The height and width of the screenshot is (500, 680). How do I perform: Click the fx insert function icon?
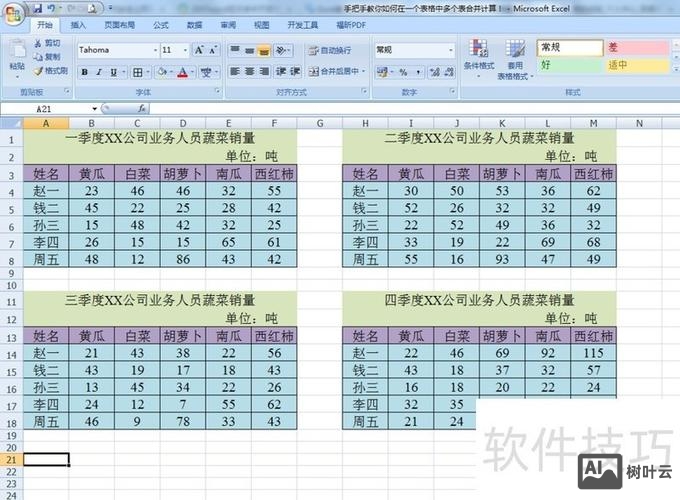(x=141, y=108)
